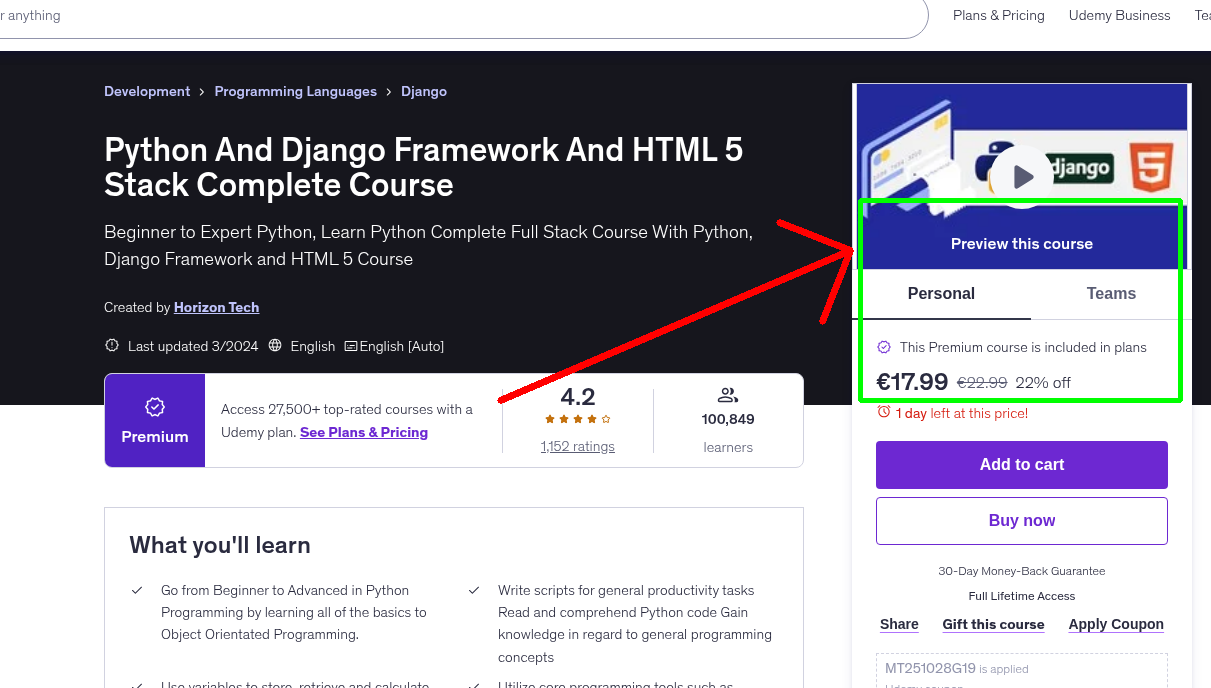Open the Share options
1211x688 pixels.
tap(898, 623)
